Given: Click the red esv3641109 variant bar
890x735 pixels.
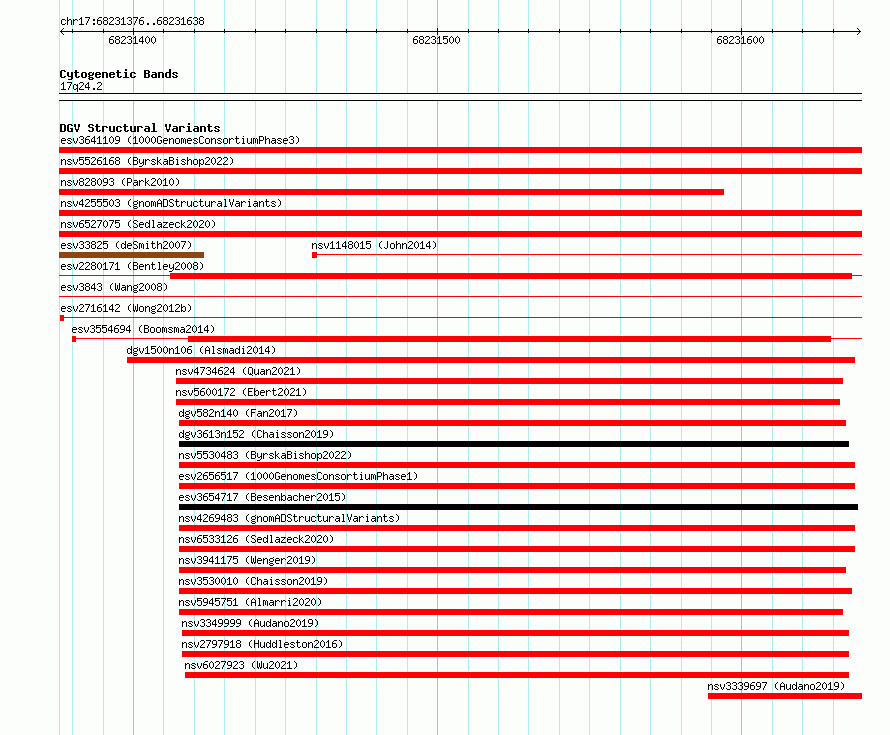Looking at the screenshot, I should (460, 150).
